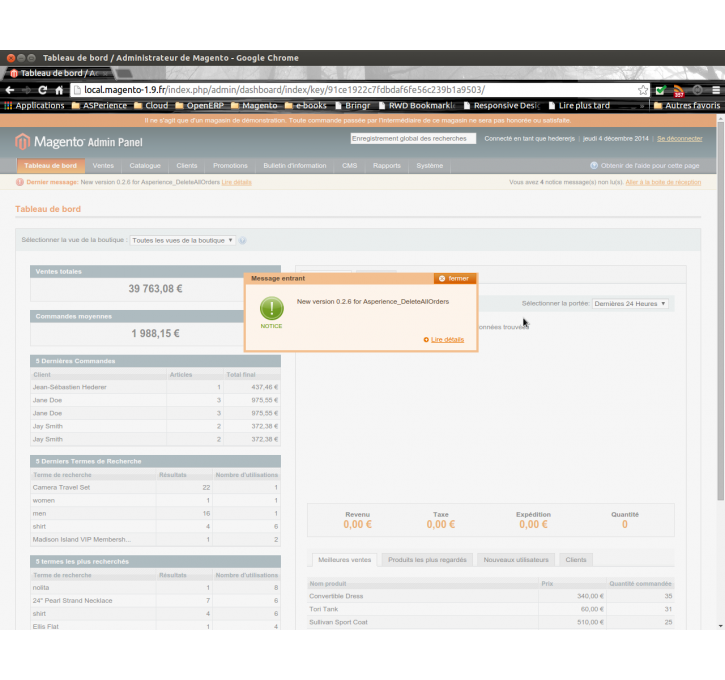Open the RSS feed extension icon

click(678, 91)
